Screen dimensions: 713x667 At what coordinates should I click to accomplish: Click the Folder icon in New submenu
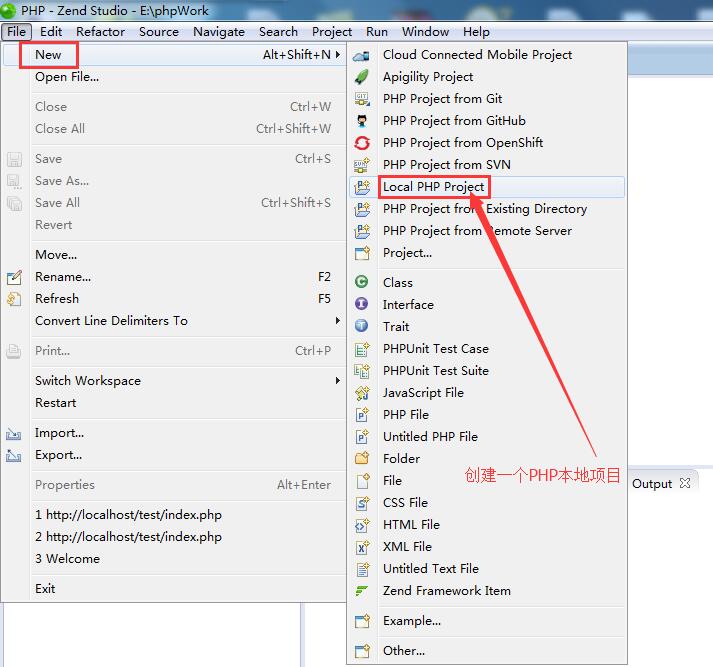[362, 458]
